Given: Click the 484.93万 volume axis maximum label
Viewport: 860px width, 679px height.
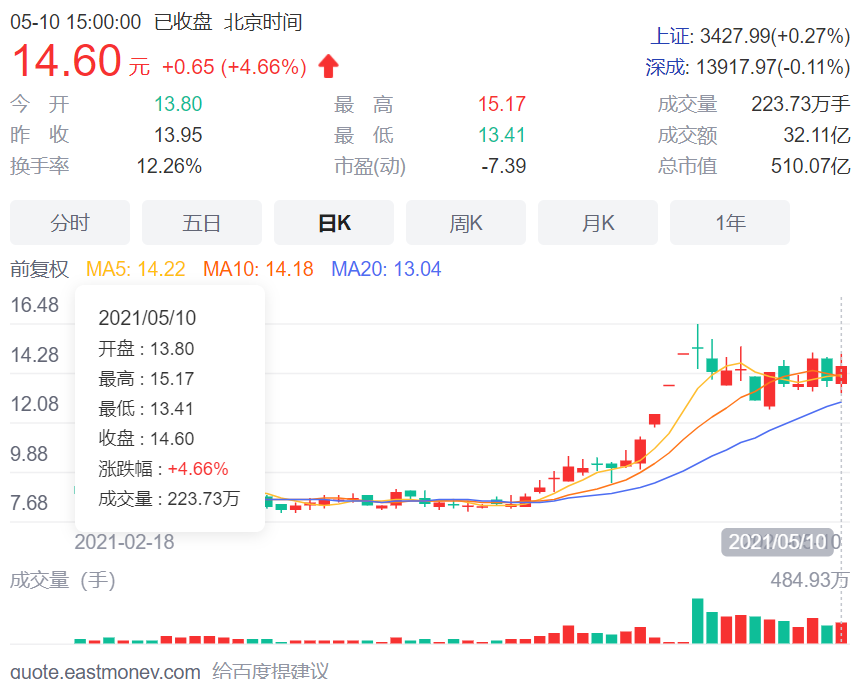Looking at the screenshot, I should click(810, 580).
